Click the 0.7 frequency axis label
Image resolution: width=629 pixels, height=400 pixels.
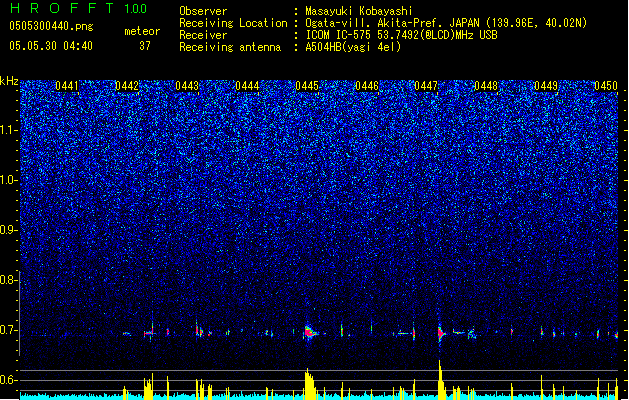click(x=8, y=331)
